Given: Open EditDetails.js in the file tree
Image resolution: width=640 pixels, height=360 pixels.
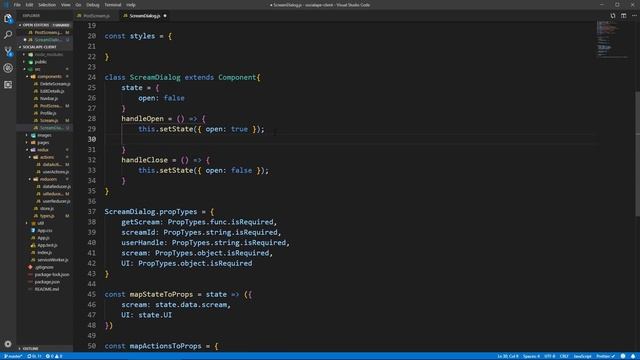Looking at the screenshot, I should (52, 91).
